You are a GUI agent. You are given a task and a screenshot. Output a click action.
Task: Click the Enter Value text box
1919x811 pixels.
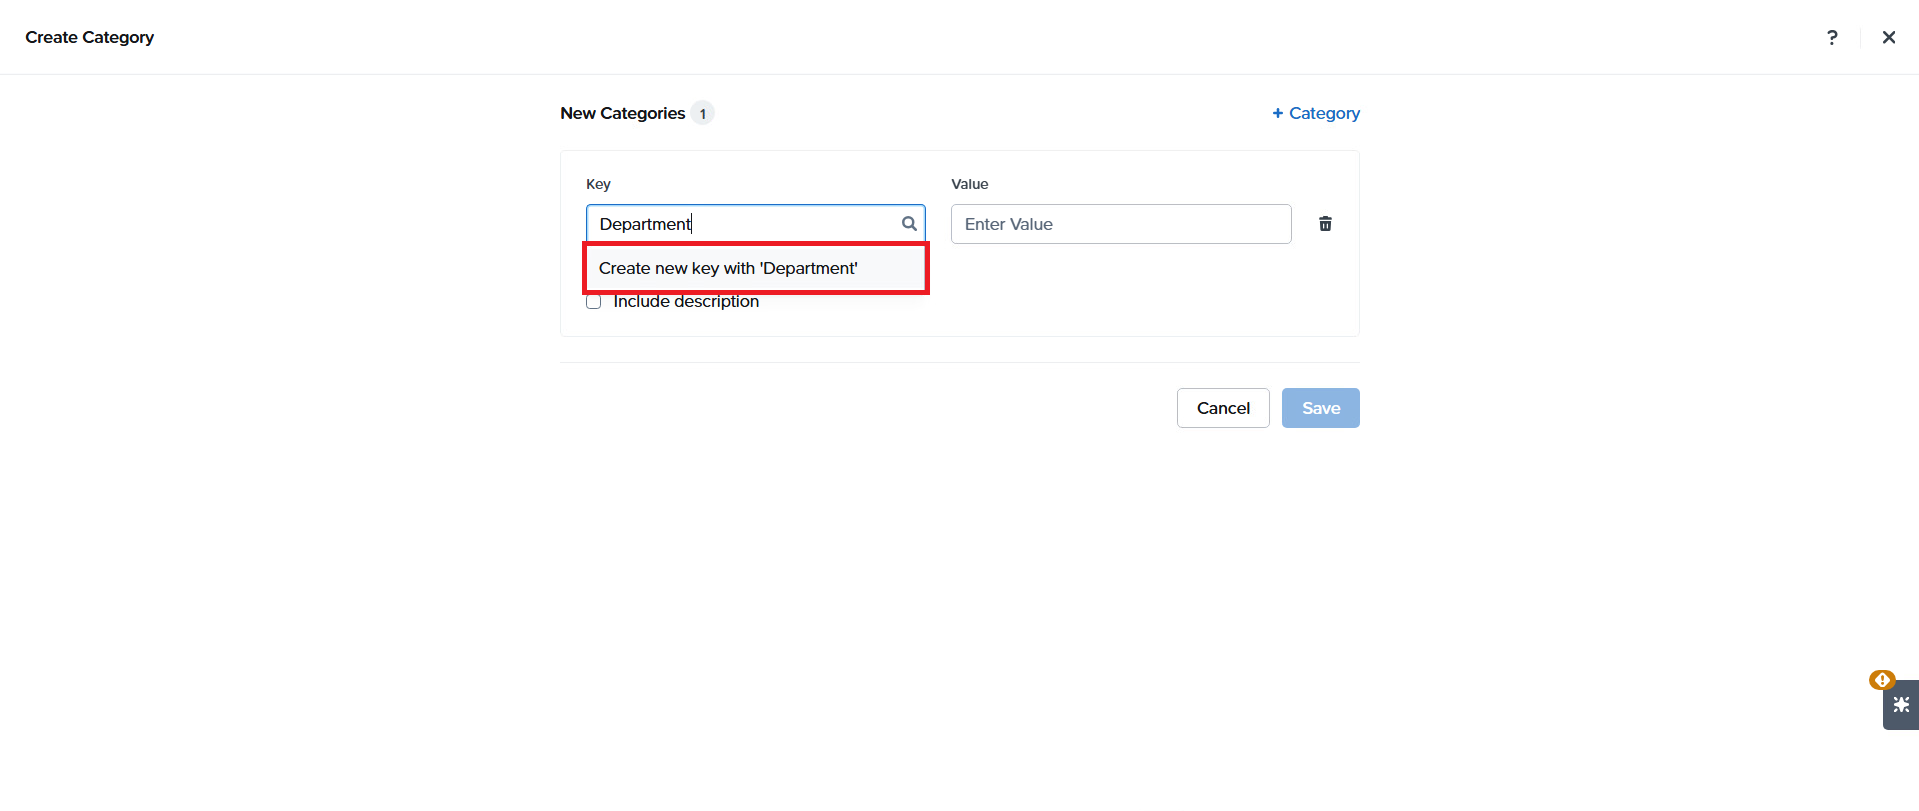pos(1121,224)
